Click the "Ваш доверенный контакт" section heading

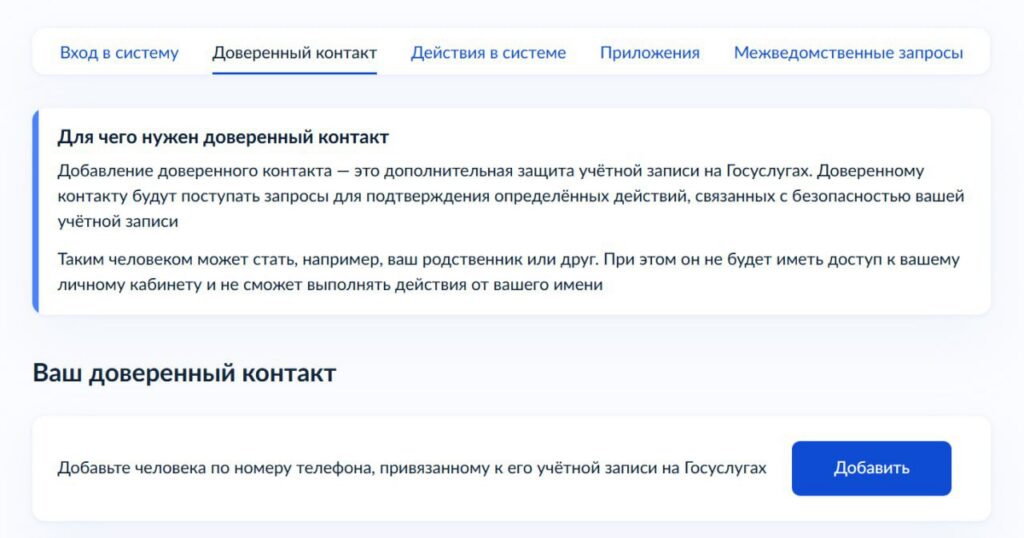(x=184, y=374)
